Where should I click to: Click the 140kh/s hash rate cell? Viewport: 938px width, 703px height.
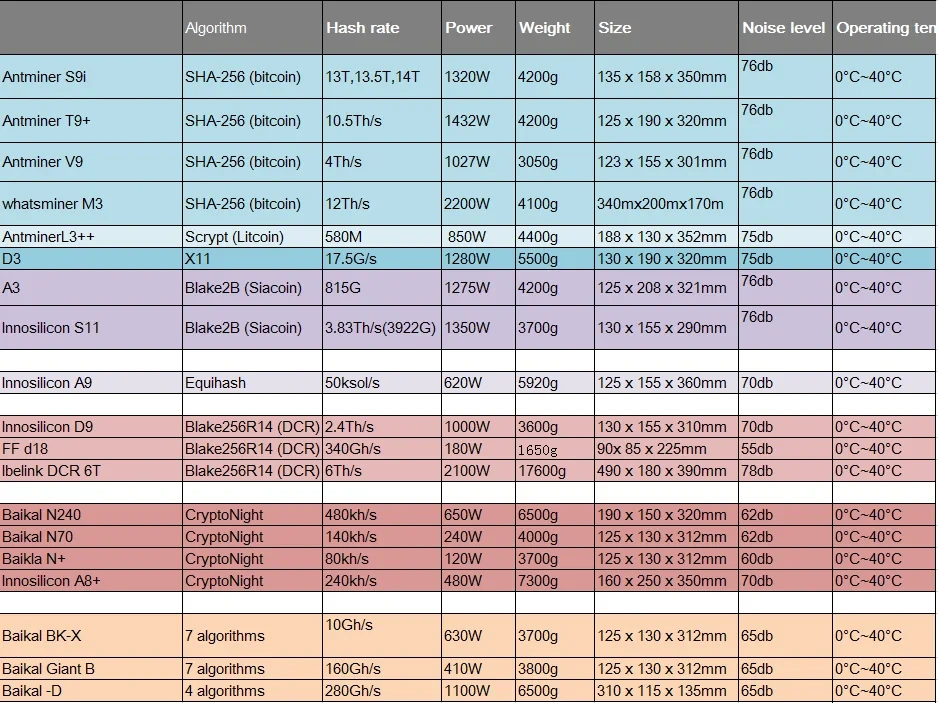click(x=382, y=537)
